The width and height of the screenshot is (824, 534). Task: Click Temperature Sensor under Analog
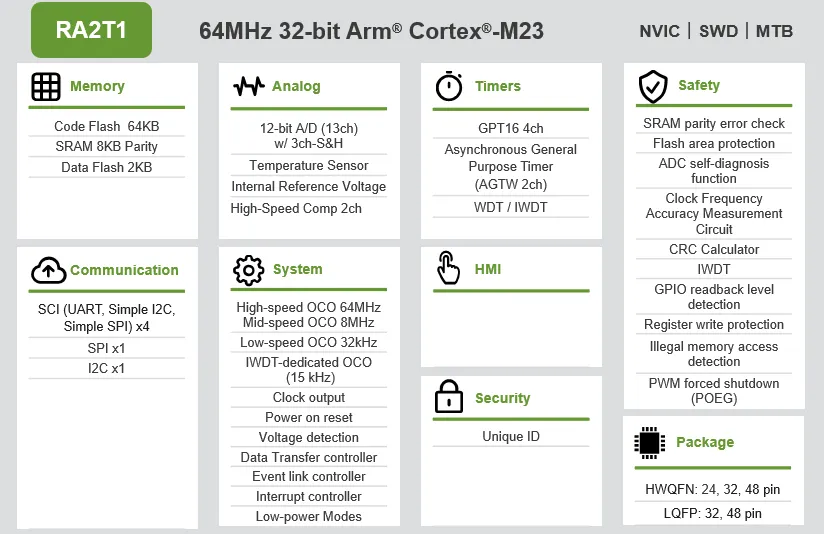click(308, 165)
